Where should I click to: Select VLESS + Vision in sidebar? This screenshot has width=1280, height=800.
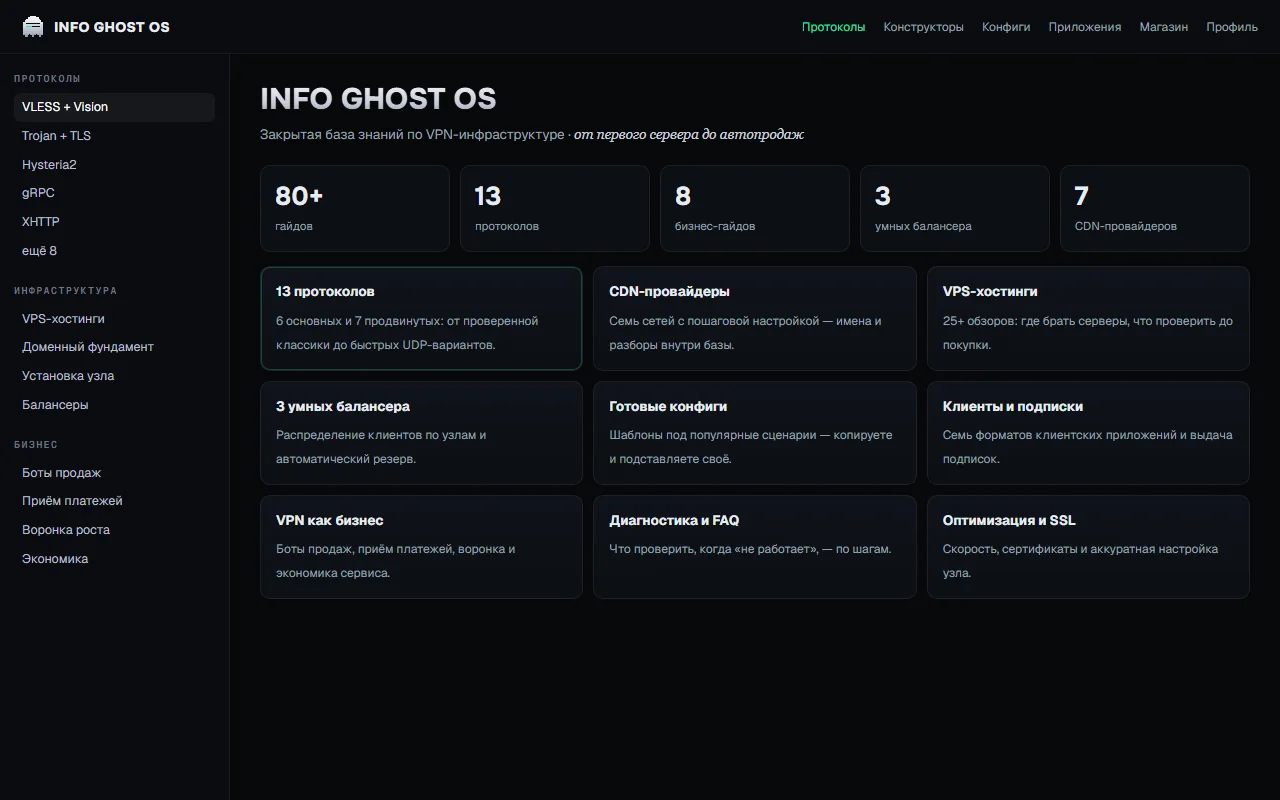click(114, 107)
